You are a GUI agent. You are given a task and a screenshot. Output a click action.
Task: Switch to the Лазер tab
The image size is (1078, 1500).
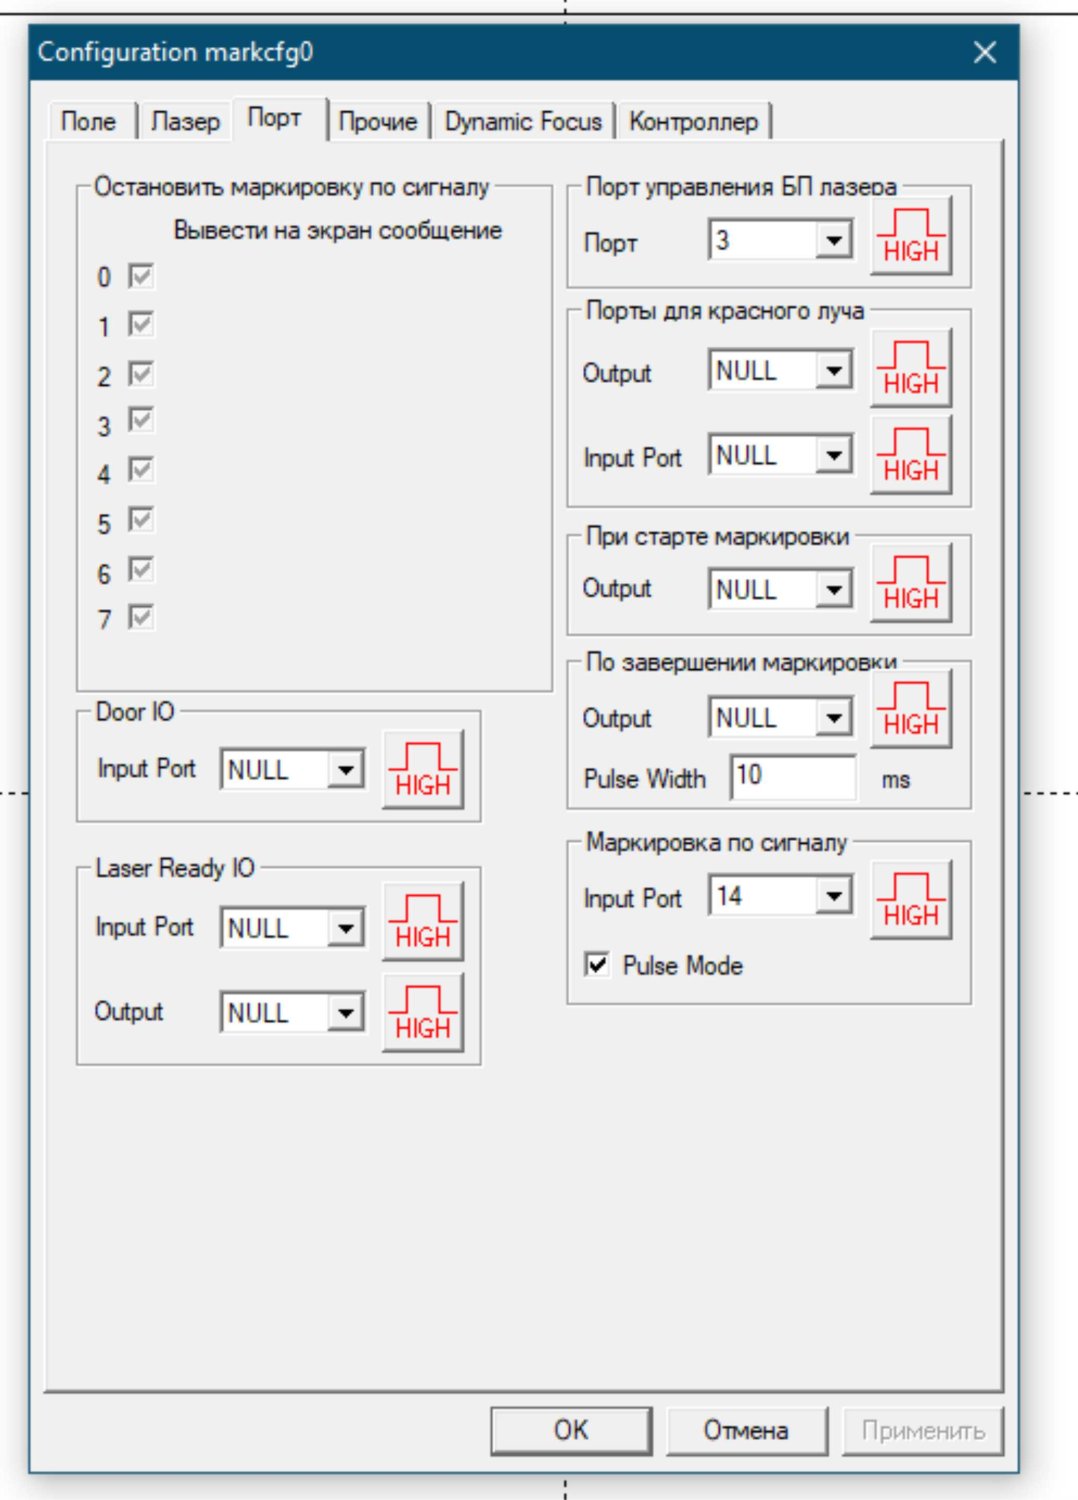pos(185,121)
